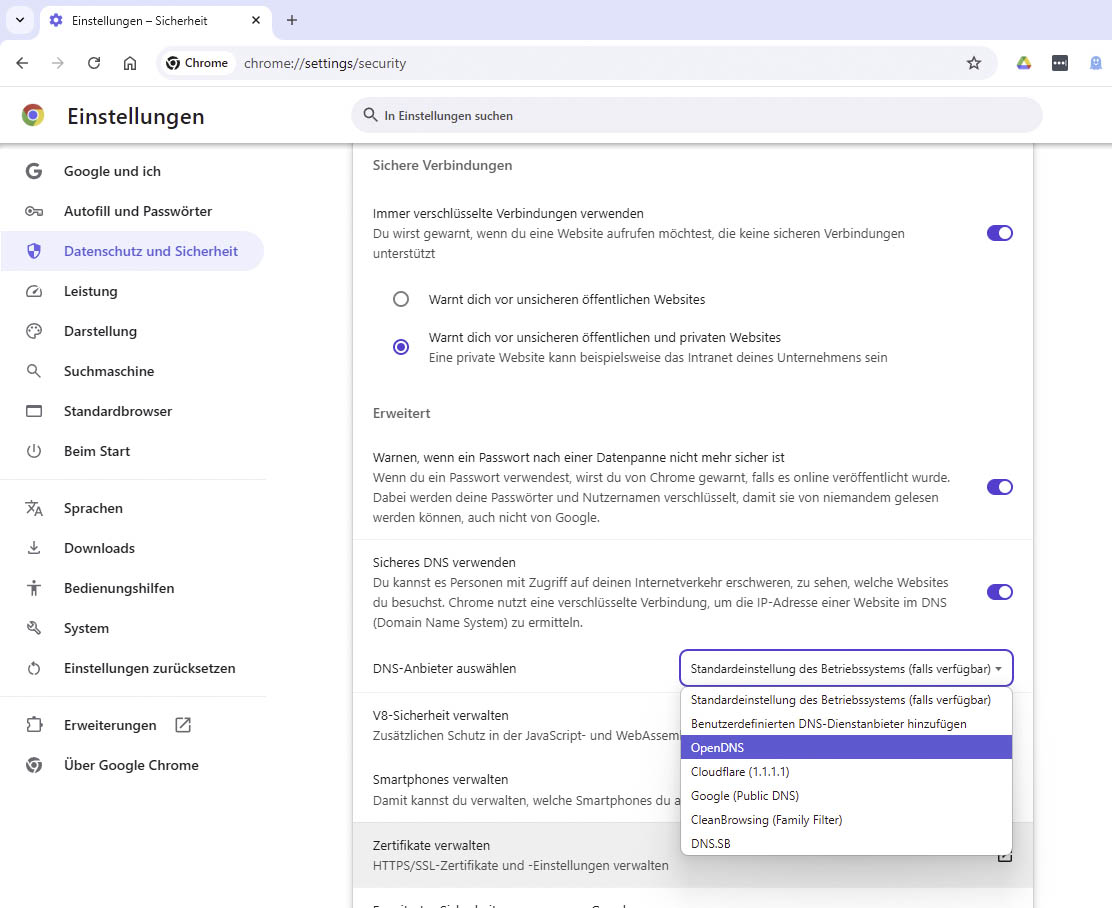Choose Benutzerdefinierten DNS-Dienstanbieter hinzufügen option
The width and height of the screenshot is (1112, 908).
tap(846, 724)
